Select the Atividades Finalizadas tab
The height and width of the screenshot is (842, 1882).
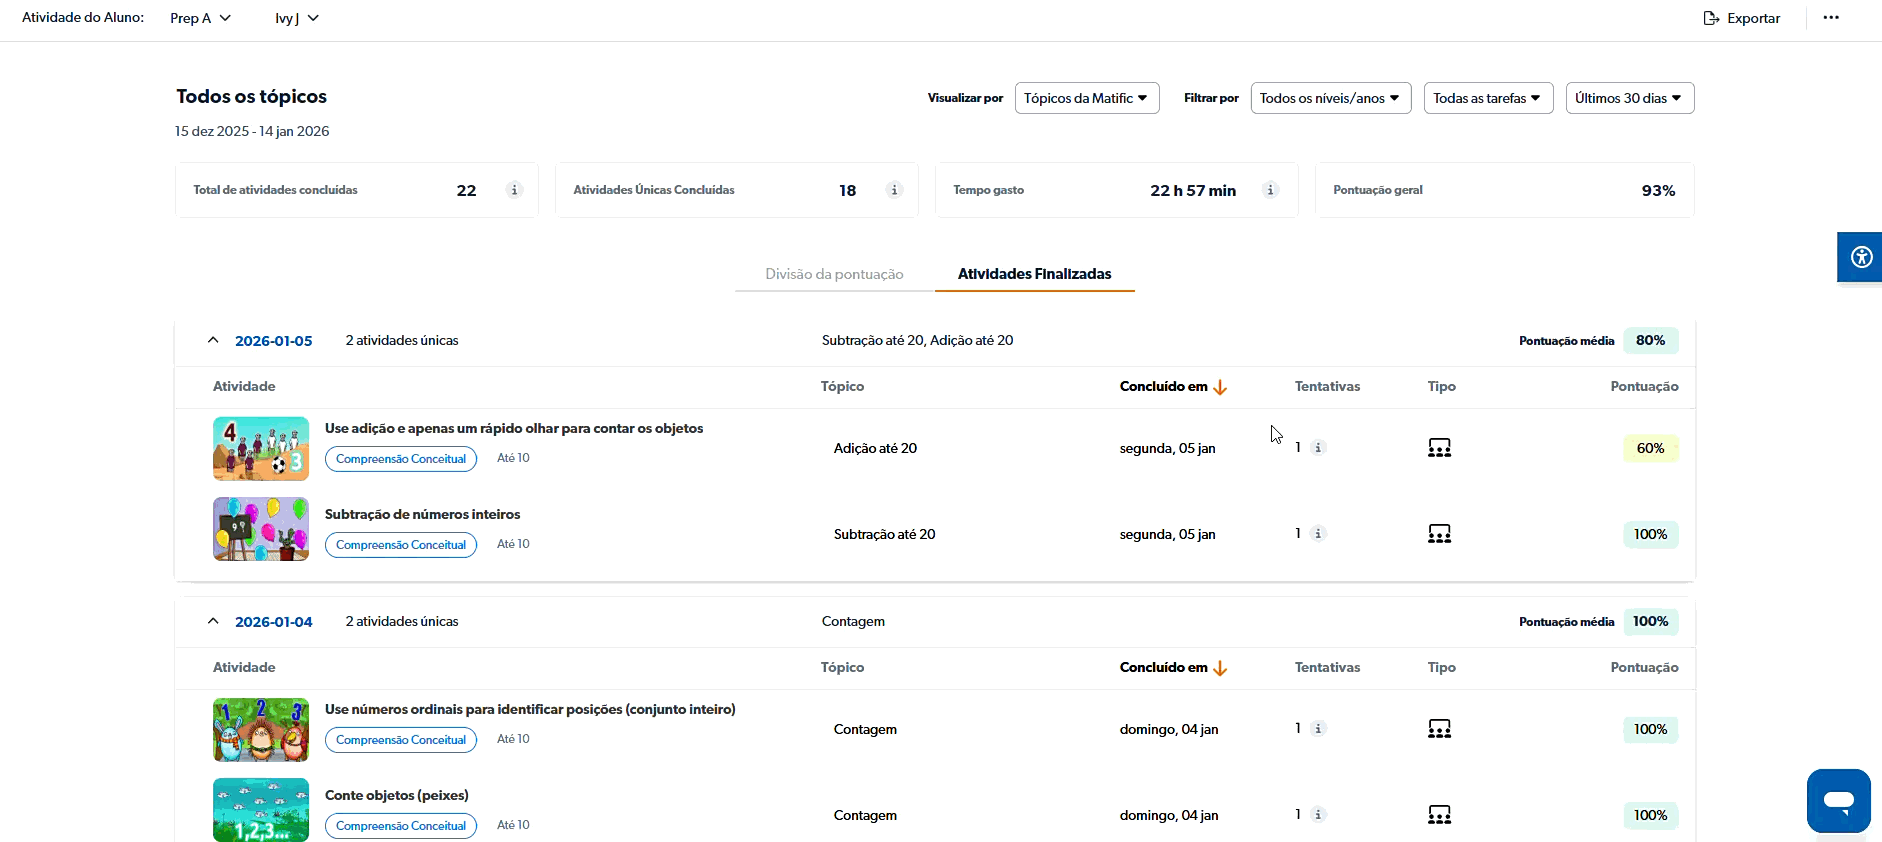[1034, 274]
